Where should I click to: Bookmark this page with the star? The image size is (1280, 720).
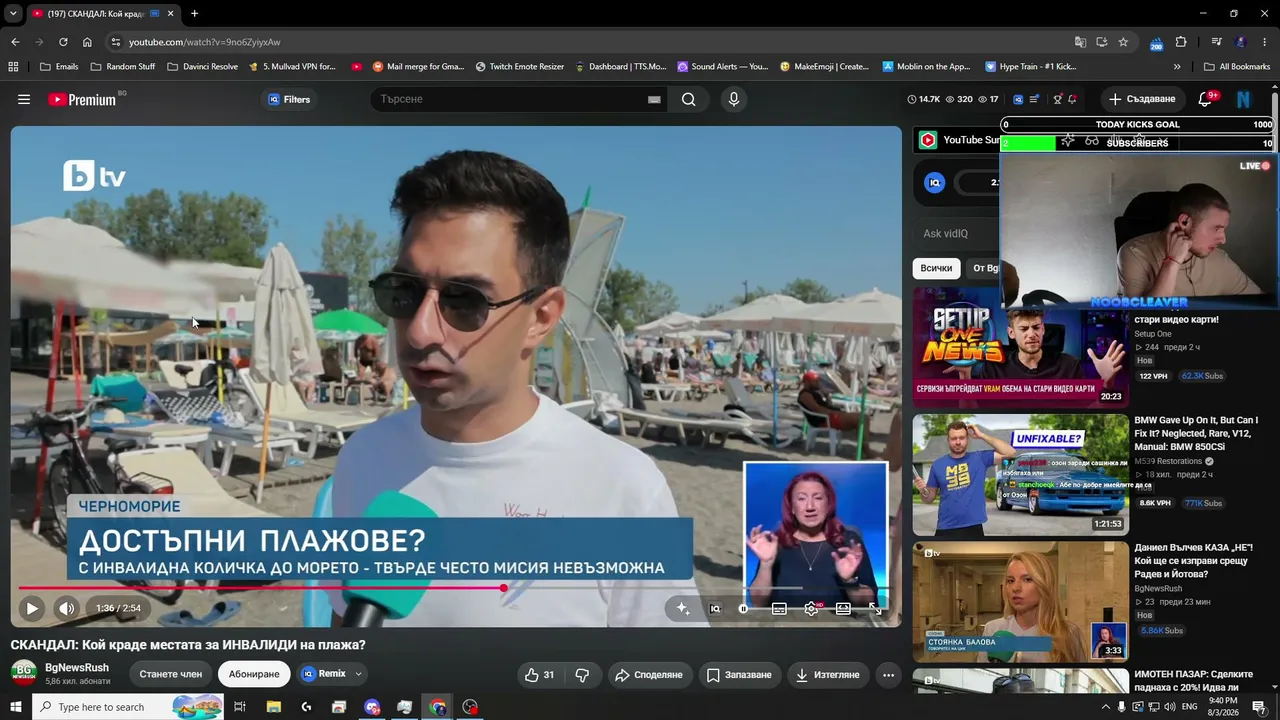(x=1123, y=42)
